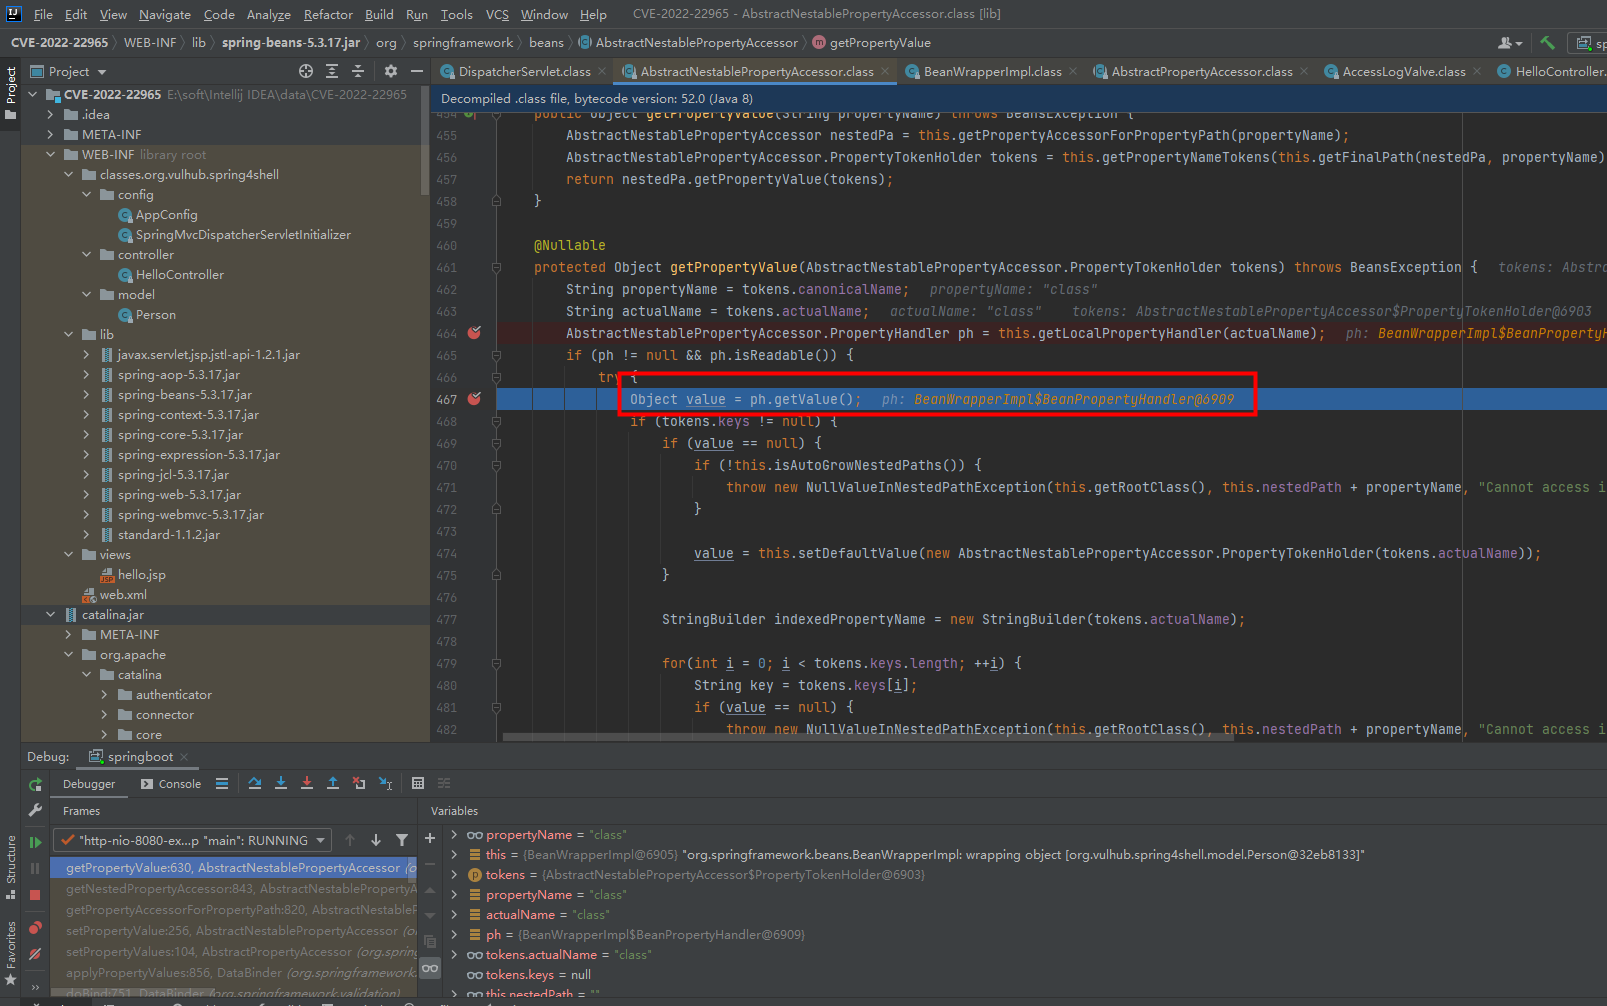This screenshot has height=1006, width=1607.
Task: Switch to BeanWrapperImpl.class tab
Action: (x=991, y=72)
